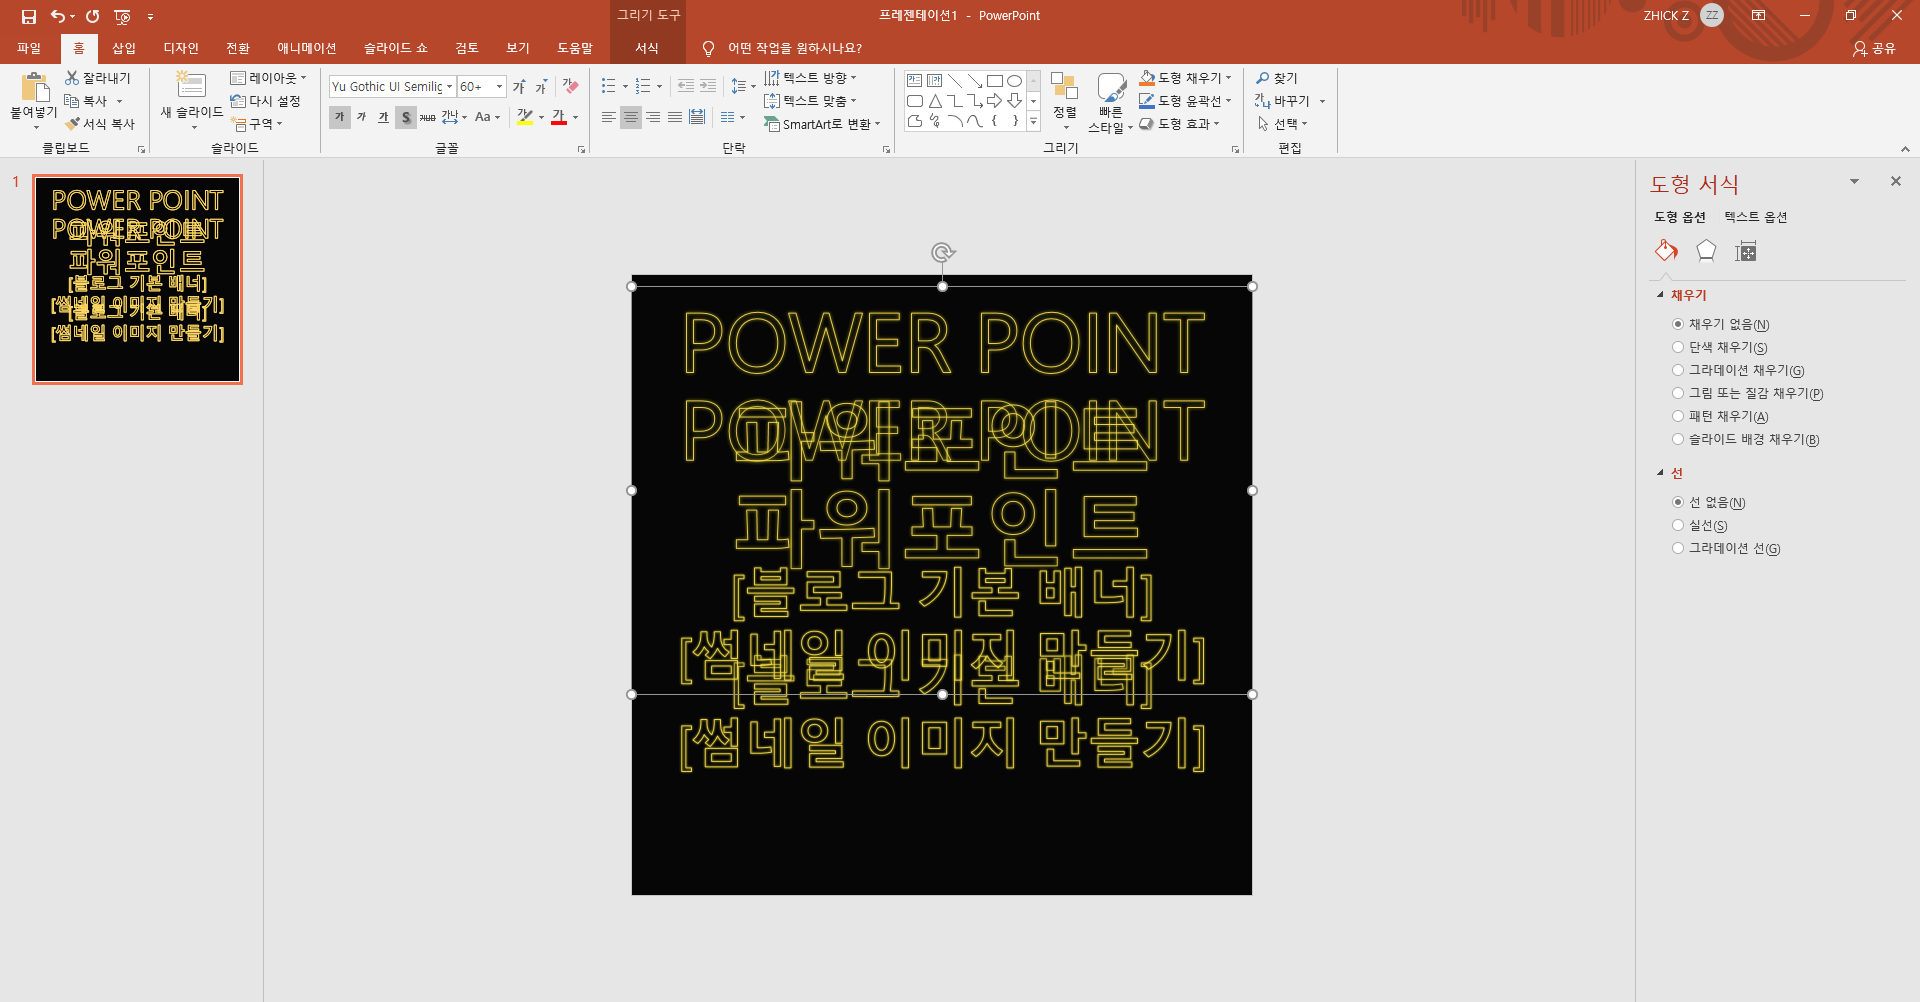1920x1002 pixels.
Task: Switch to the 애니메이션 ribbon tab
Action: tap(307, 48)
